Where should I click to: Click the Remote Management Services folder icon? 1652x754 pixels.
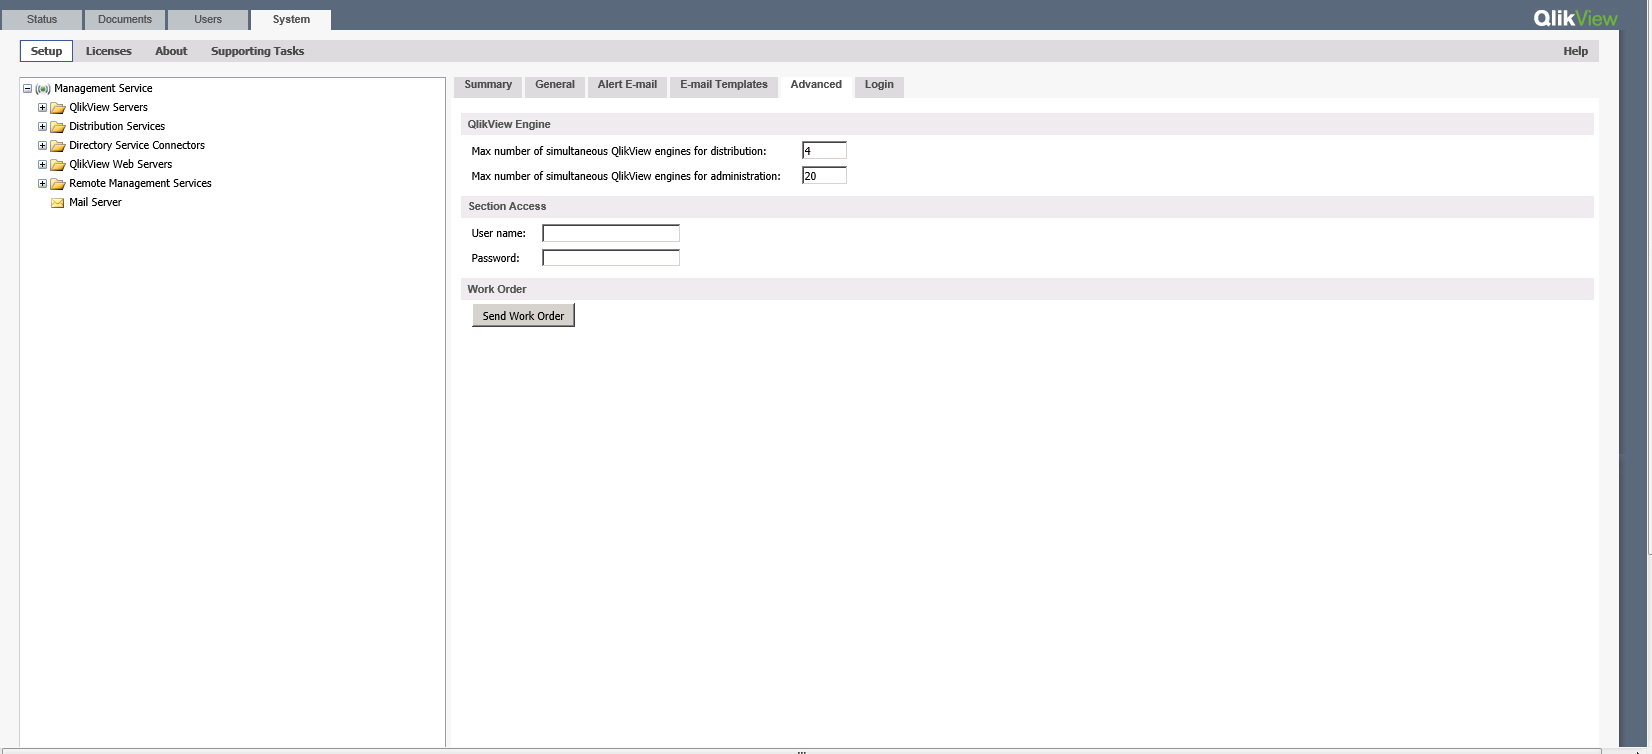(58, 184)
